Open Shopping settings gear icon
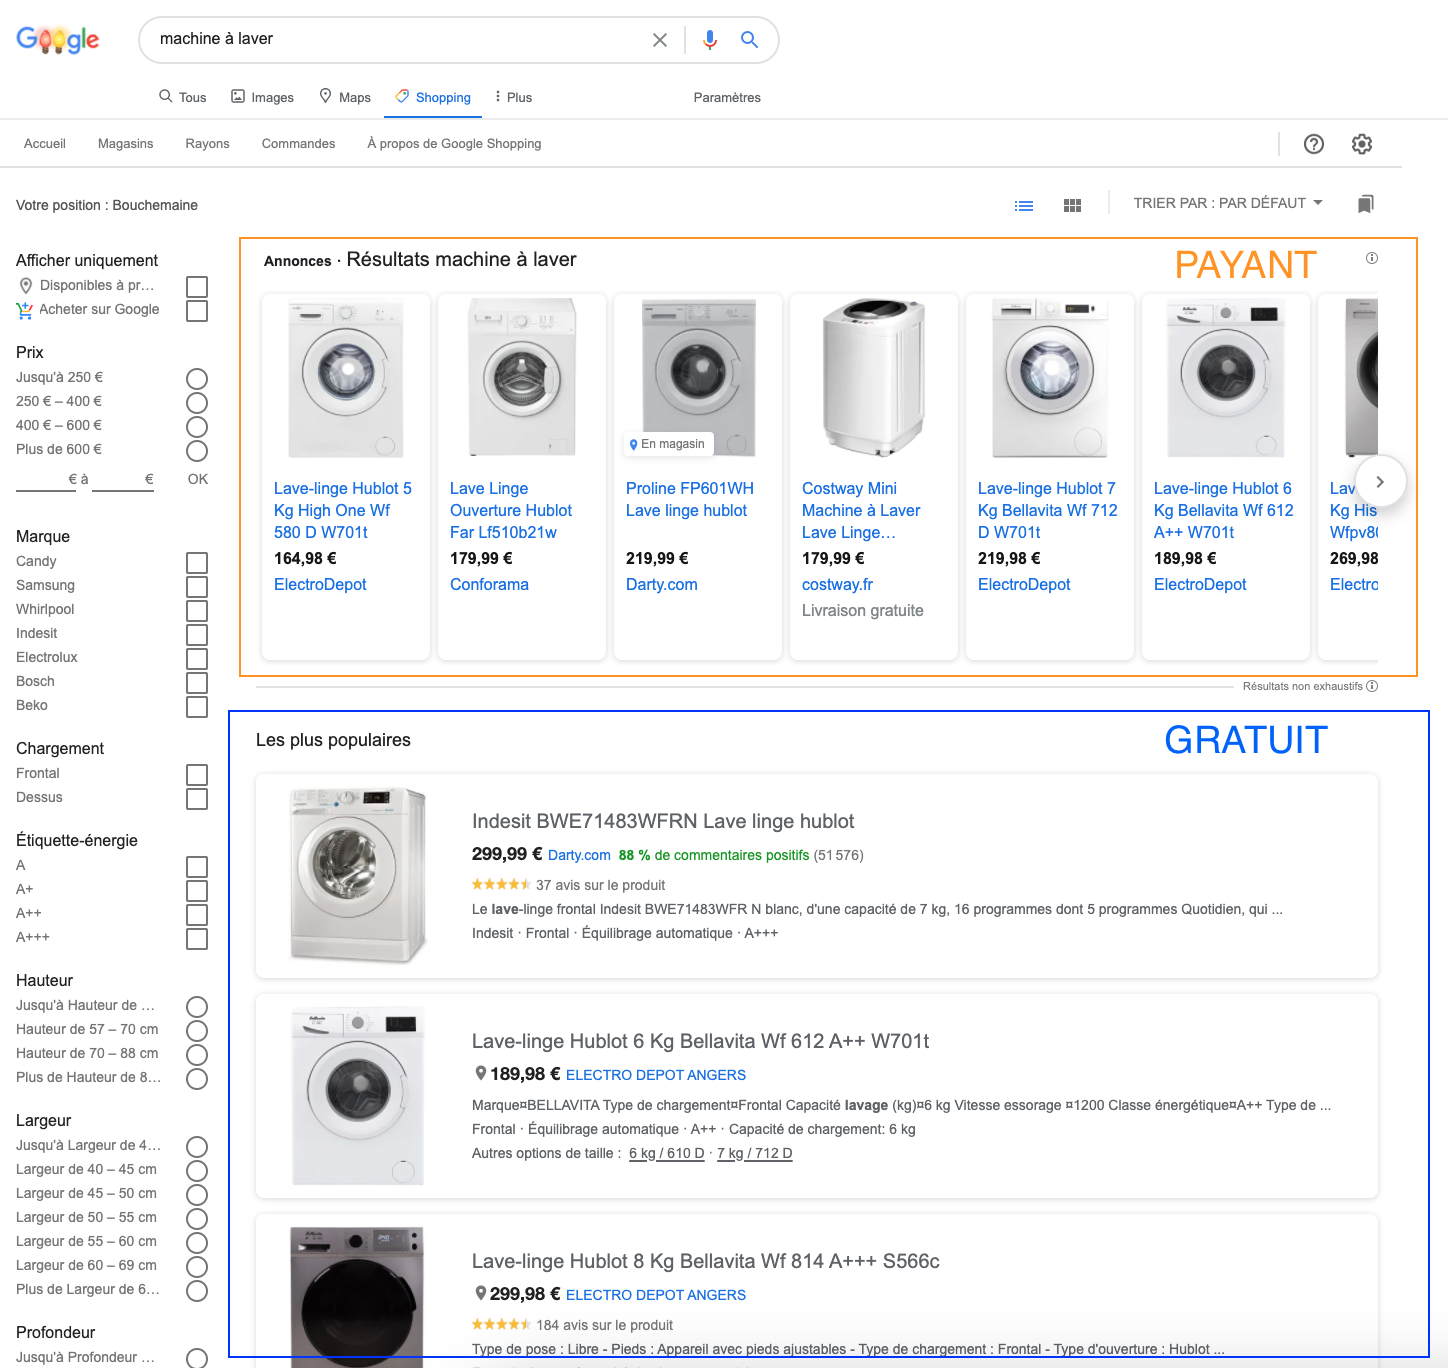 [1362, 144]
